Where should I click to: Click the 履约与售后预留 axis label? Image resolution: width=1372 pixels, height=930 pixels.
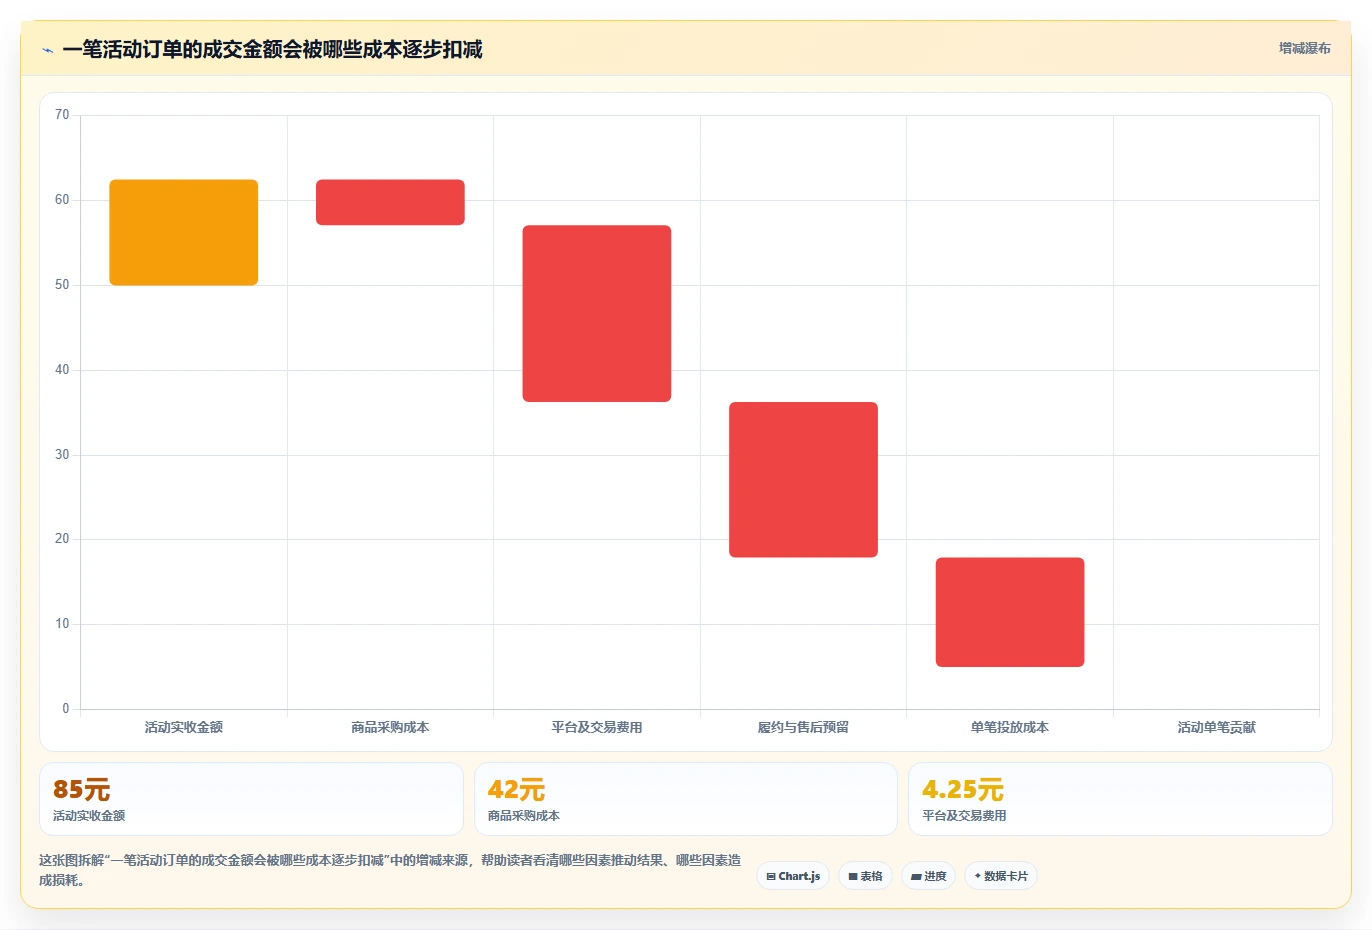coord(803,727)
